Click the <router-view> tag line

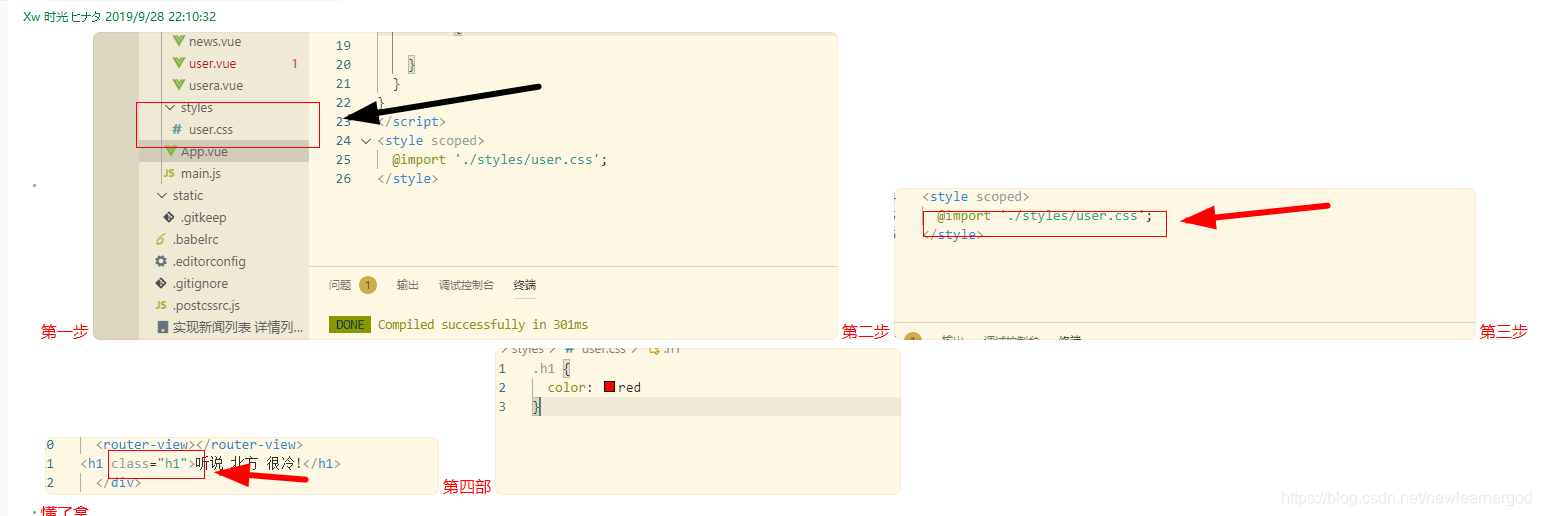(200, 445)
